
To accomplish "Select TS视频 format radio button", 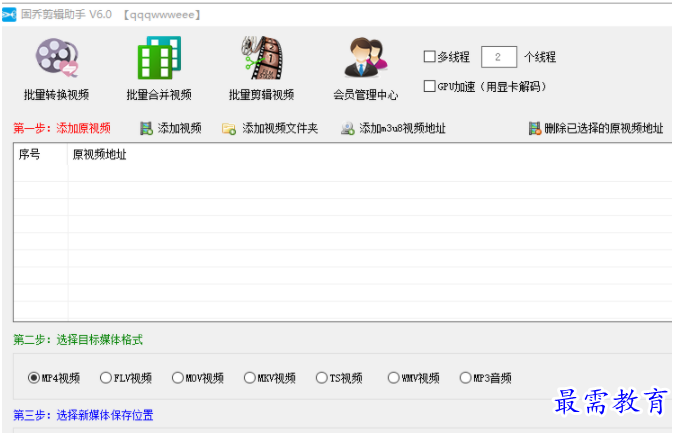I will pos(322,378).
